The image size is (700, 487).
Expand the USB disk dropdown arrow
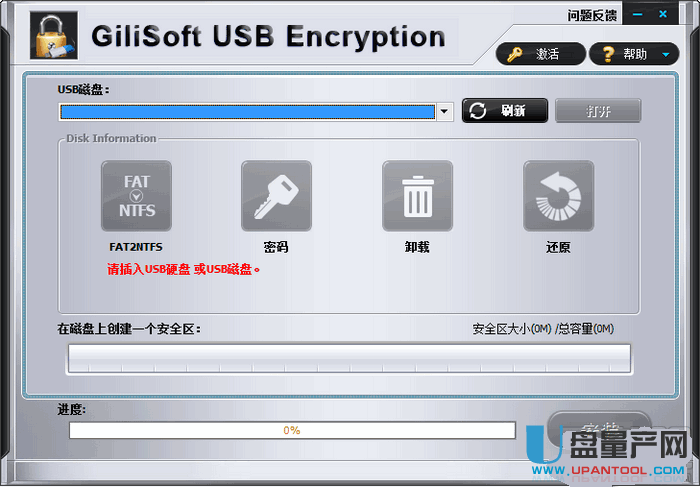pyautogui.click(x=445, y=112)
